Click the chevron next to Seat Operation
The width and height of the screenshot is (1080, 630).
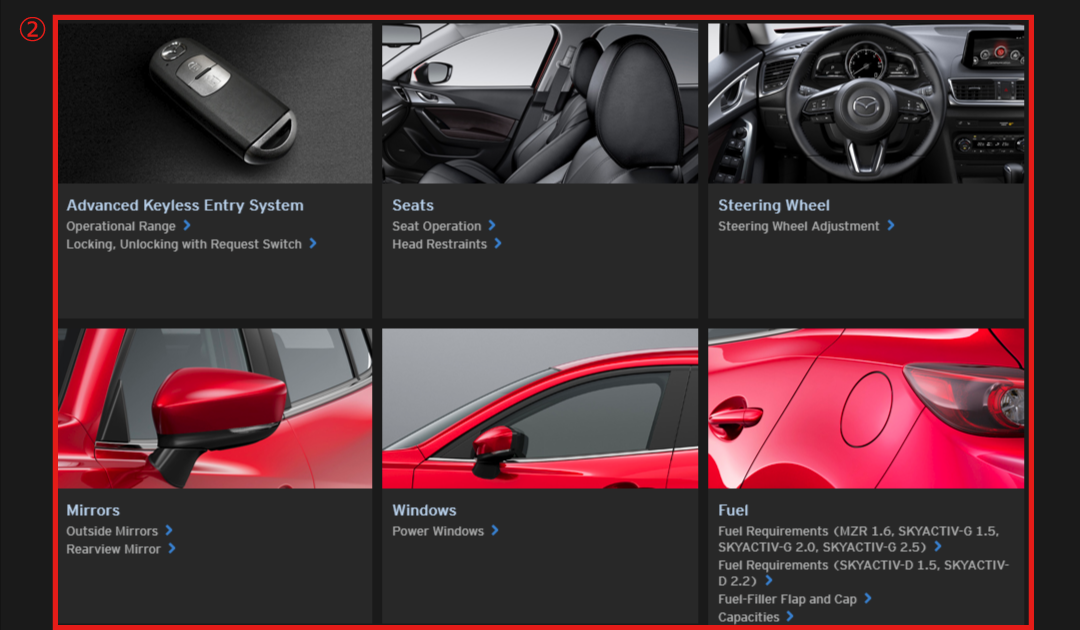[492, 226]
